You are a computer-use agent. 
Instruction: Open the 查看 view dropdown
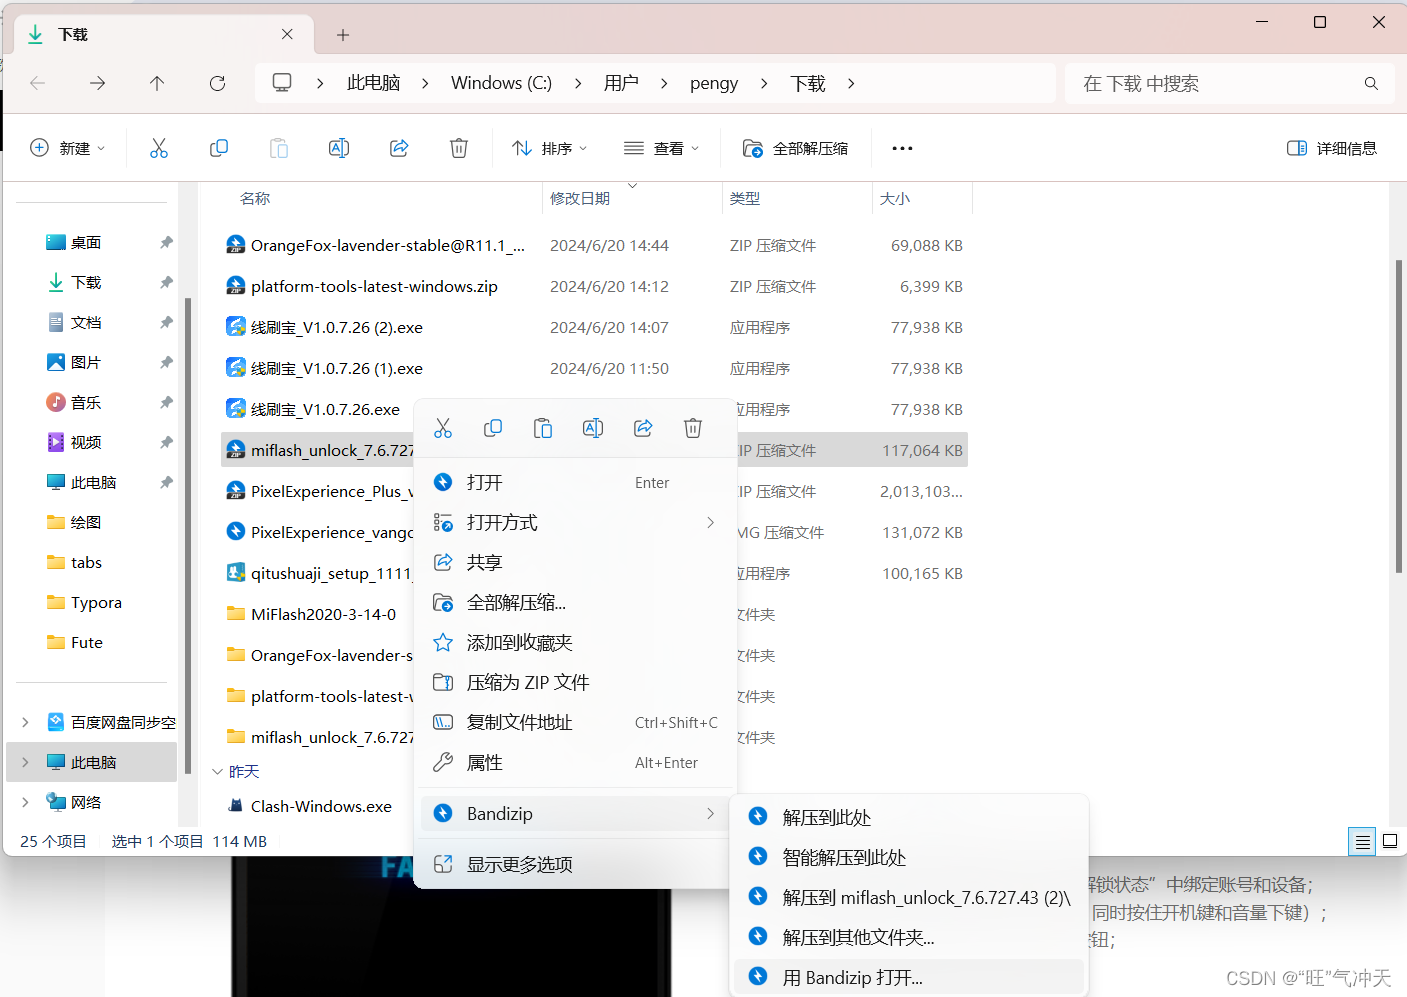coord(661,148)
